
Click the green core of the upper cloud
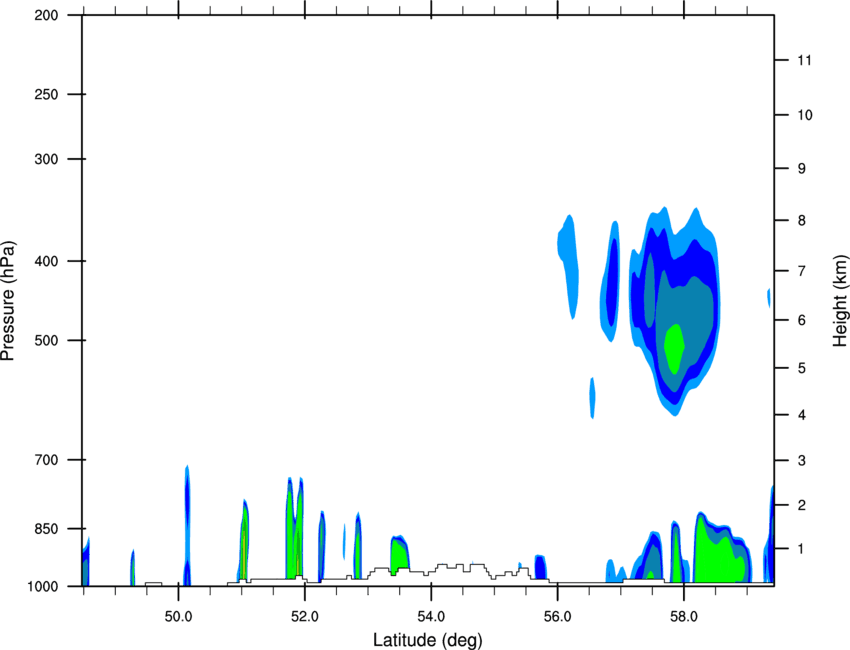(x=674, y=348)
